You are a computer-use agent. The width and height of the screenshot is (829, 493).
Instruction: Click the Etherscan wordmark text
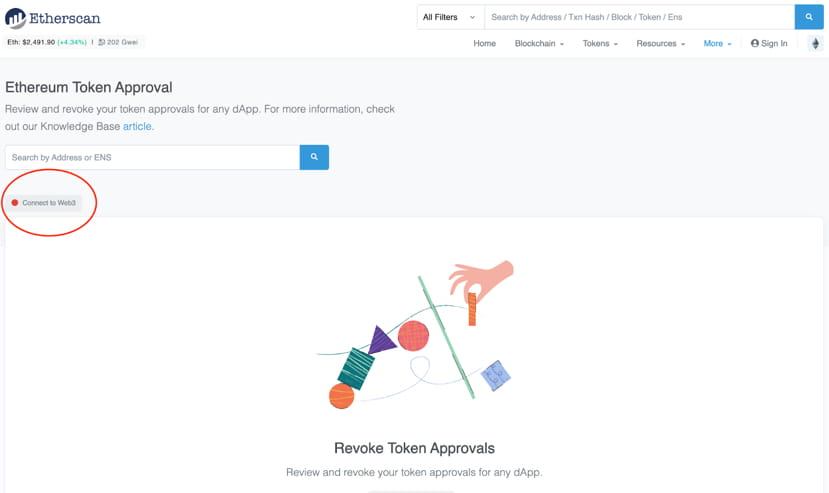coord(65,18)
